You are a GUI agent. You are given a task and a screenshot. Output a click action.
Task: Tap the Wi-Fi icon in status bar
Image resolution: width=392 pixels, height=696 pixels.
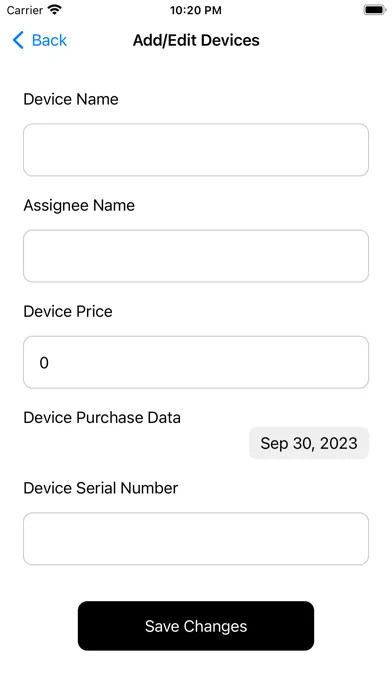click(55, 10)
